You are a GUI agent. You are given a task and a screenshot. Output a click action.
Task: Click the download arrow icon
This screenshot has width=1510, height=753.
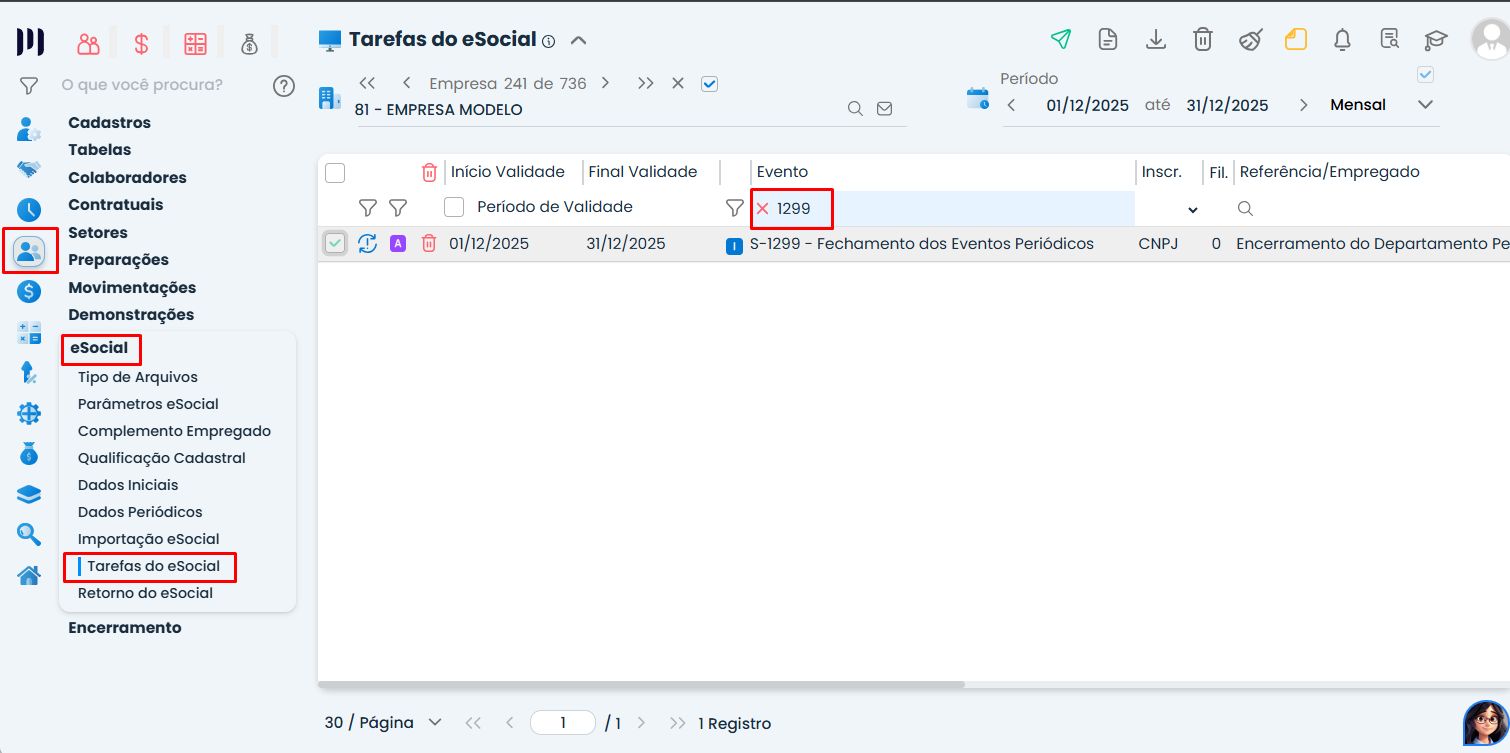(1156, 39)
